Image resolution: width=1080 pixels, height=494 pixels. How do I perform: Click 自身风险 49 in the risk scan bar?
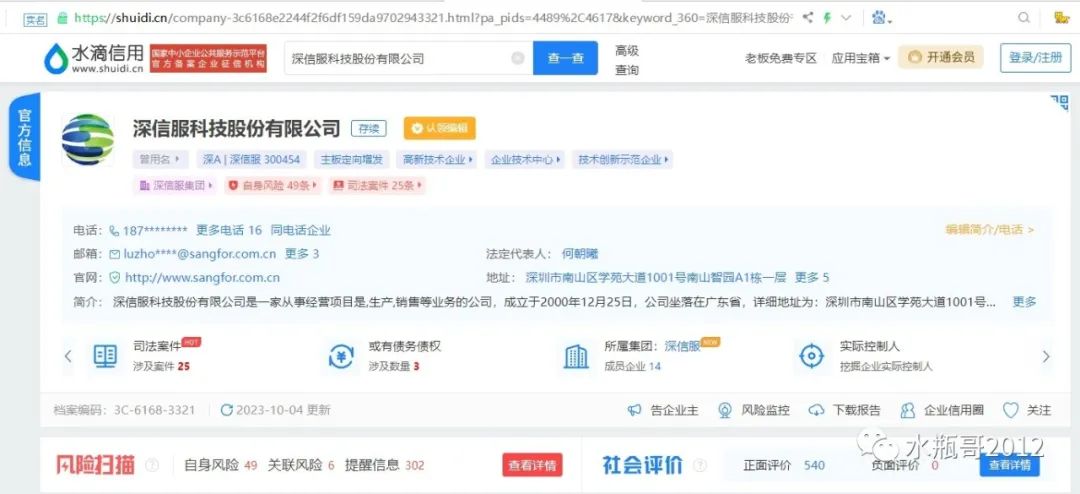pos(220,465)
